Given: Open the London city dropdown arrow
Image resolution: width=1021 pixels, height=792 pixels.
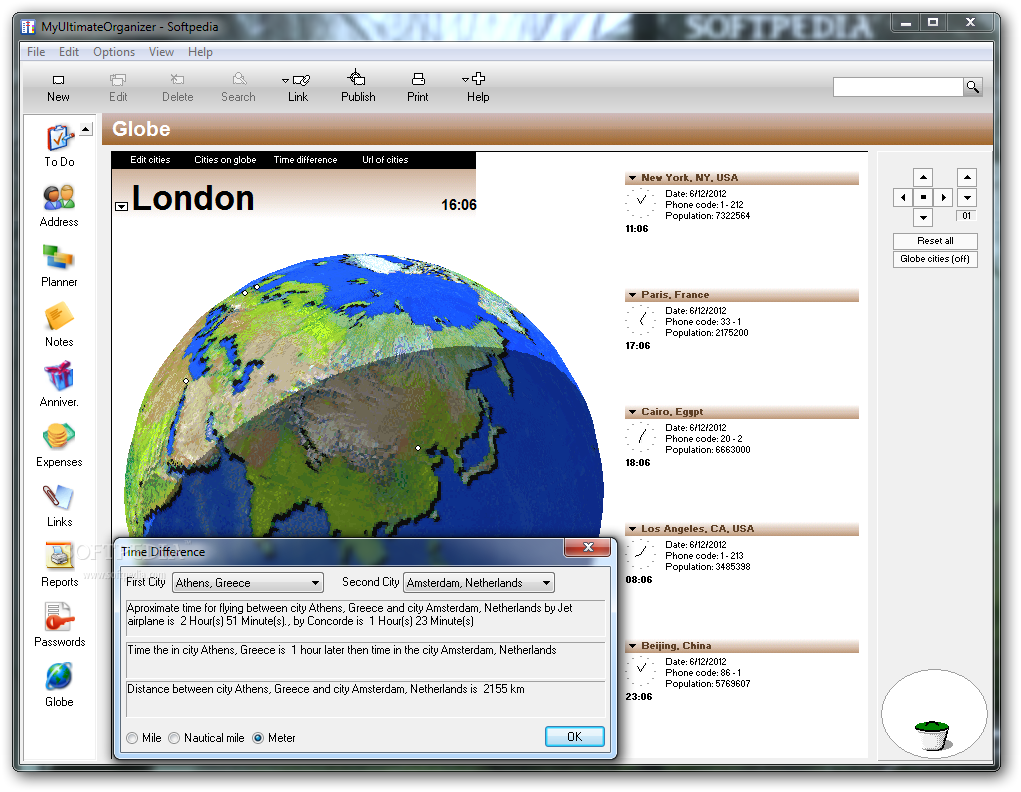Looking at the screenshot, I should coord(121,206).
